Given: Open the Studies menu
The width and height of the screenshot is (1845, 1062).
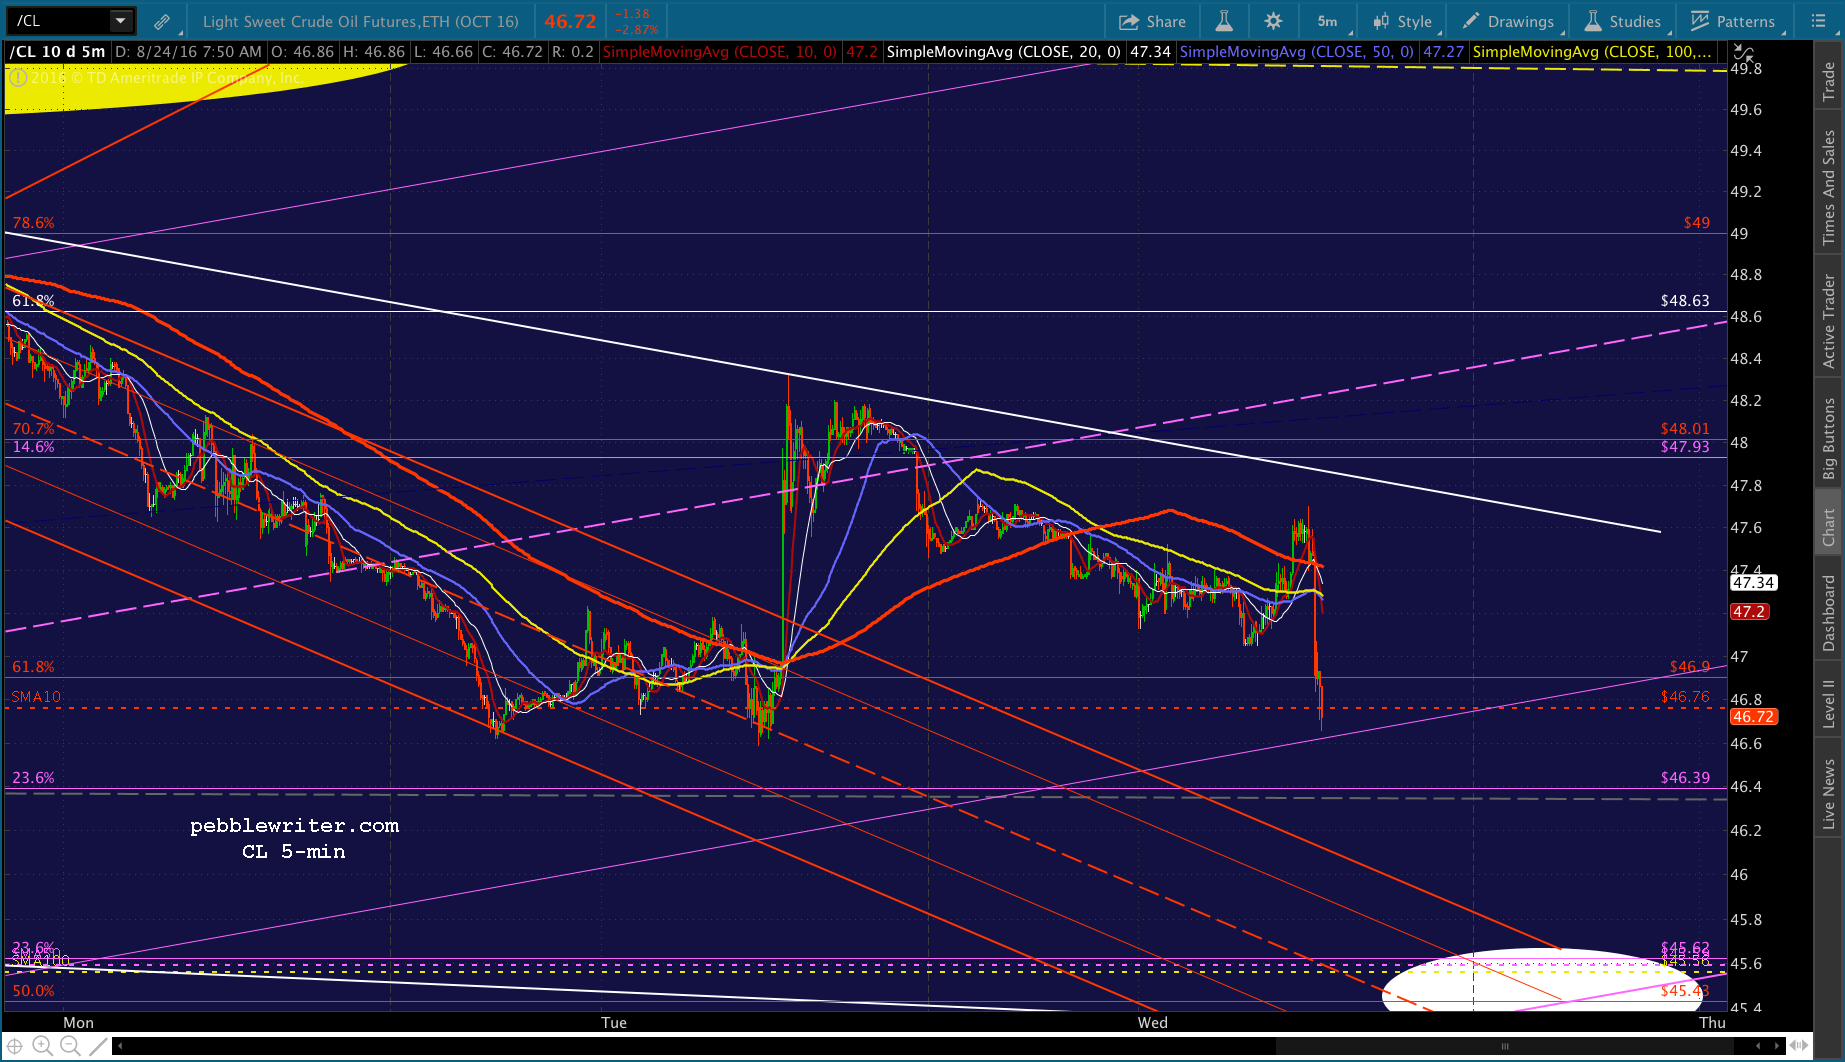Looking at the screenshot, I should pos(1623,21).
